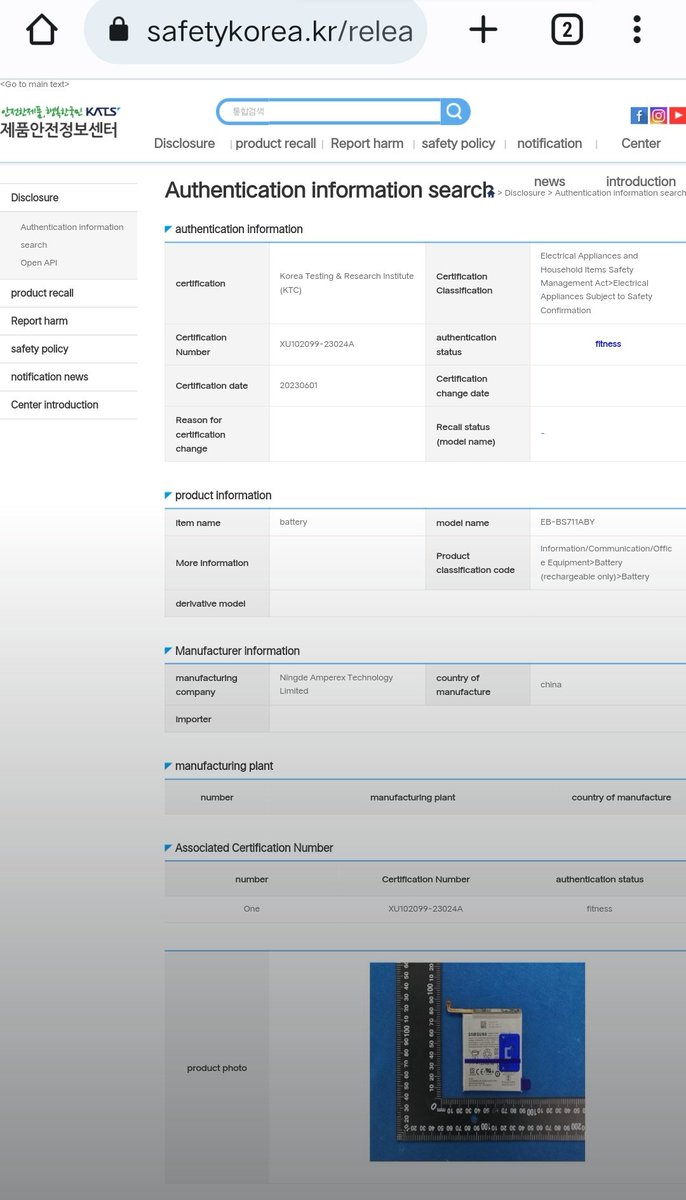Image resolution: width=686 pixels, height=1200 pixels.
Task: Click the row number One in associated table
Action: click(x=251, y=909)
